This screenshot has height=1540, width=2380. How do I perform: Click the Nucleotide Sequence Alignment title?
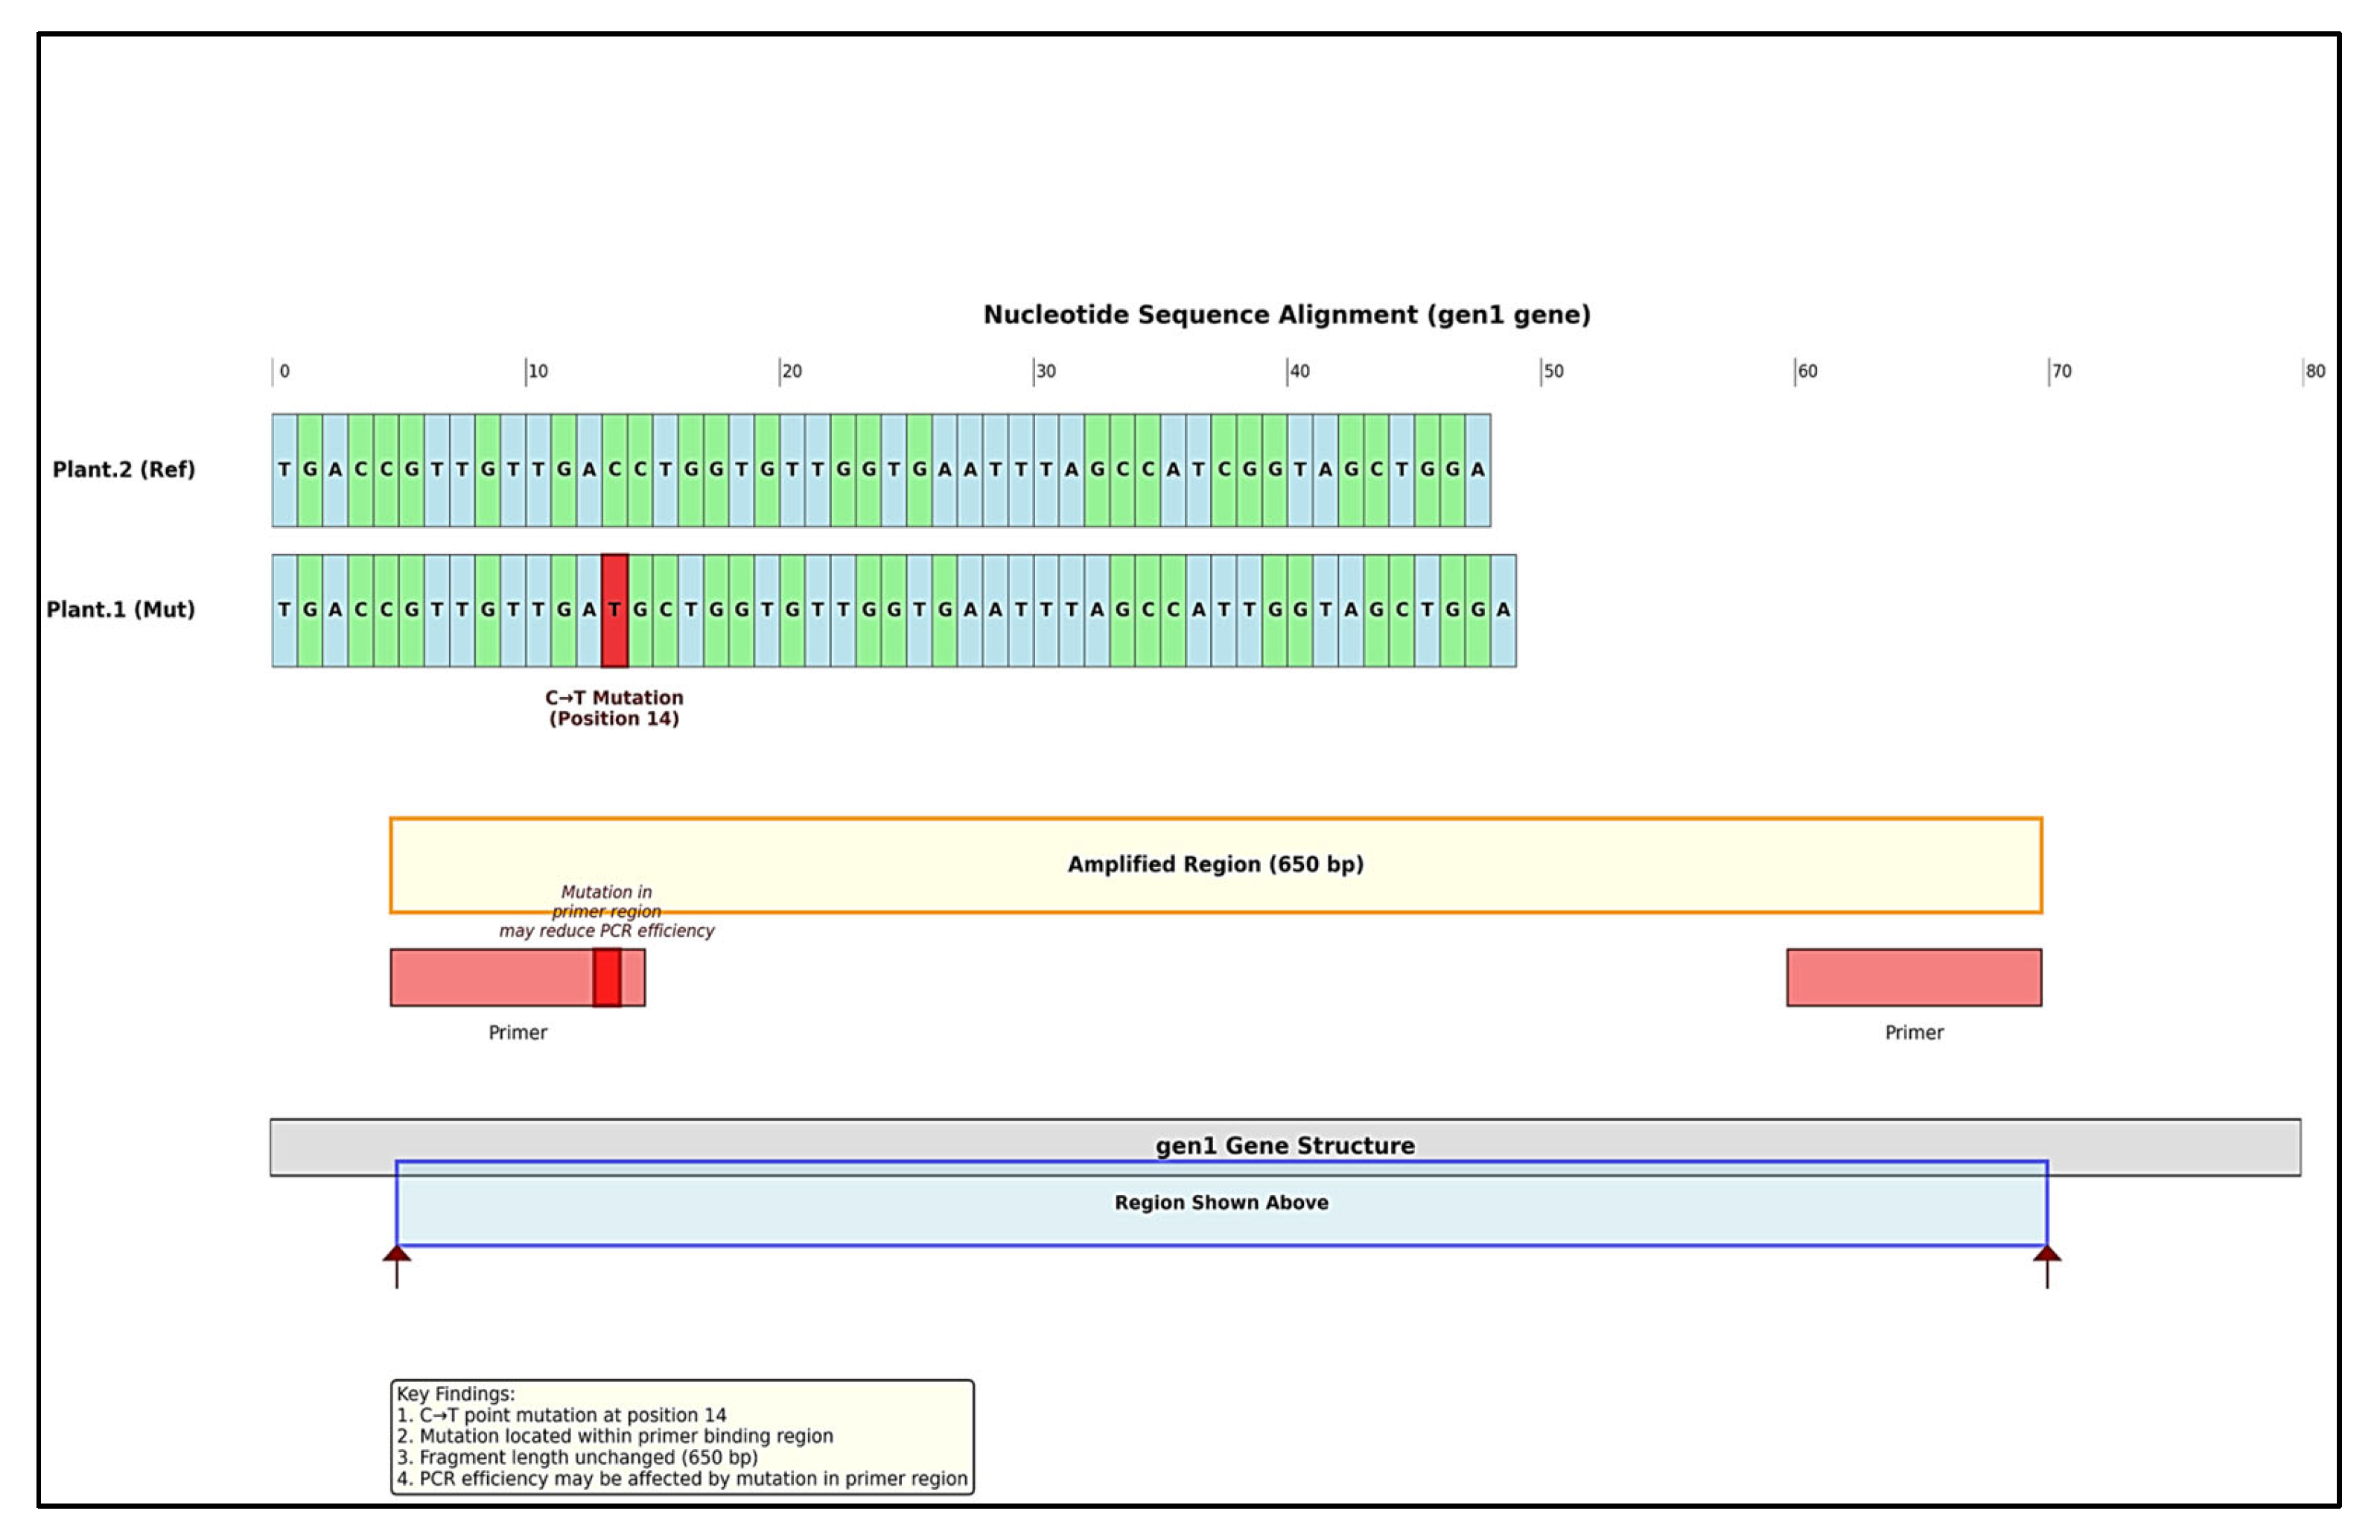pyautogui.click(x=1285, y=315)
